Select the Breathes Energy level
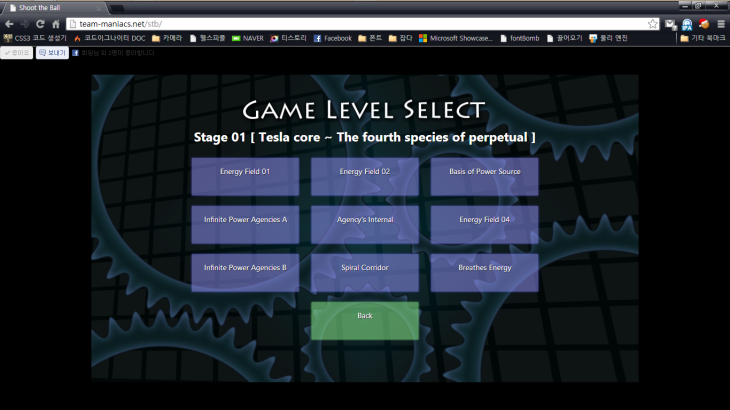Screen dimensions: 730x410 484,273
